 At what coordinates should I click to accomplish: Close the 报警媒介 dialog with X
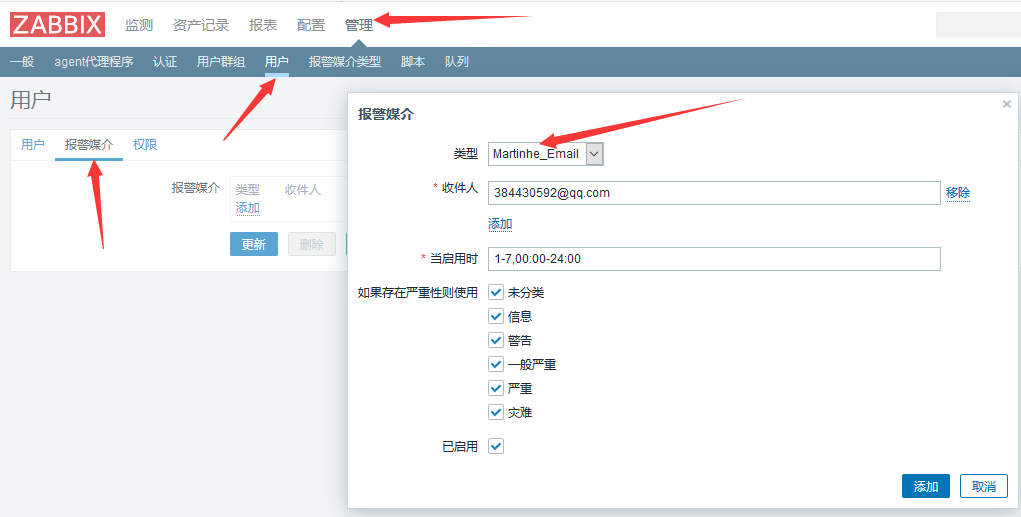(x=1006, y=104)
